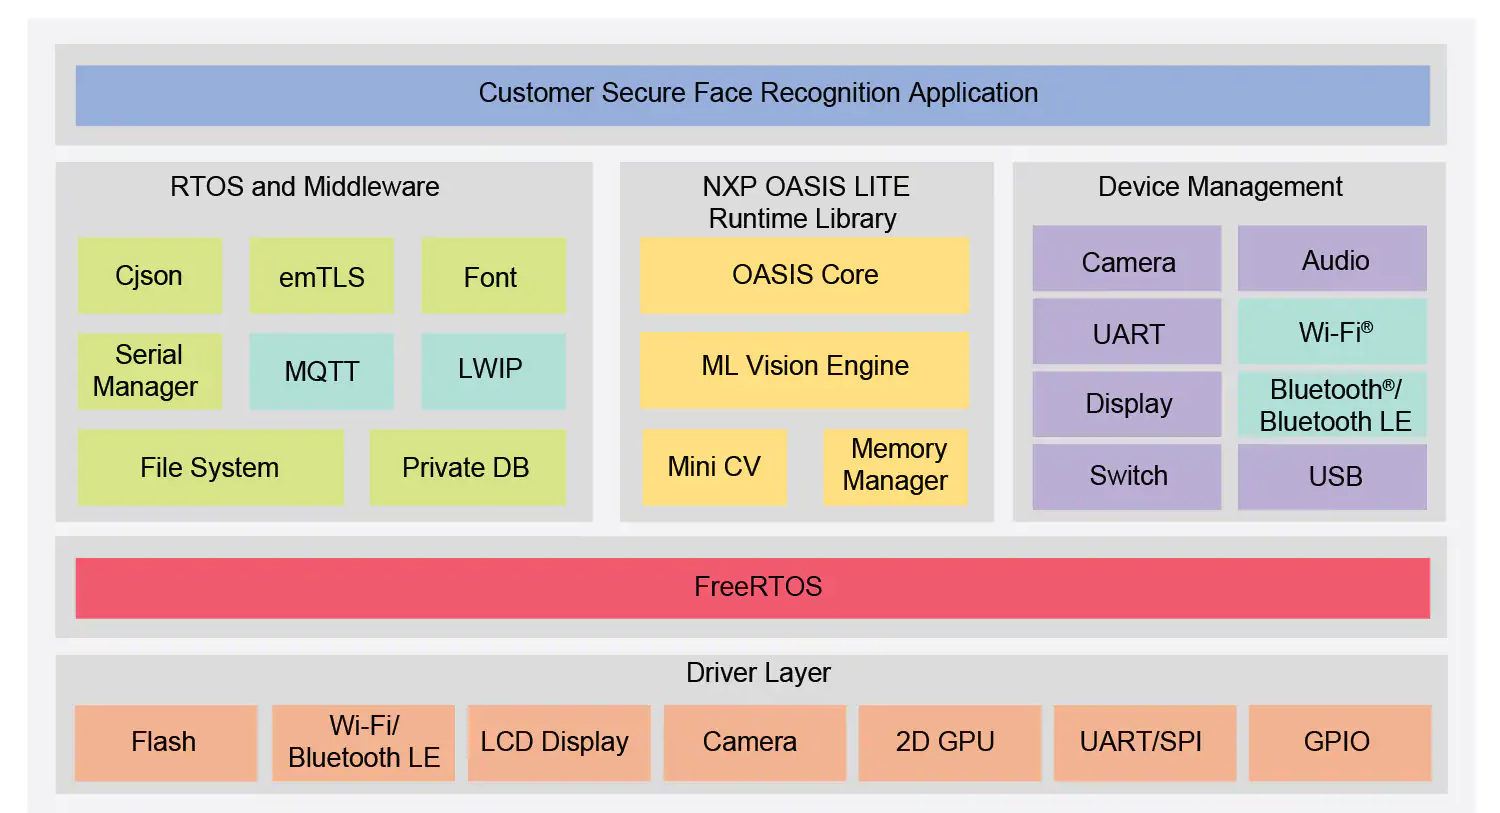The image size is (1500, 813).
Task: Click the ML Vision Engine block
Action: tap(804, 370)
